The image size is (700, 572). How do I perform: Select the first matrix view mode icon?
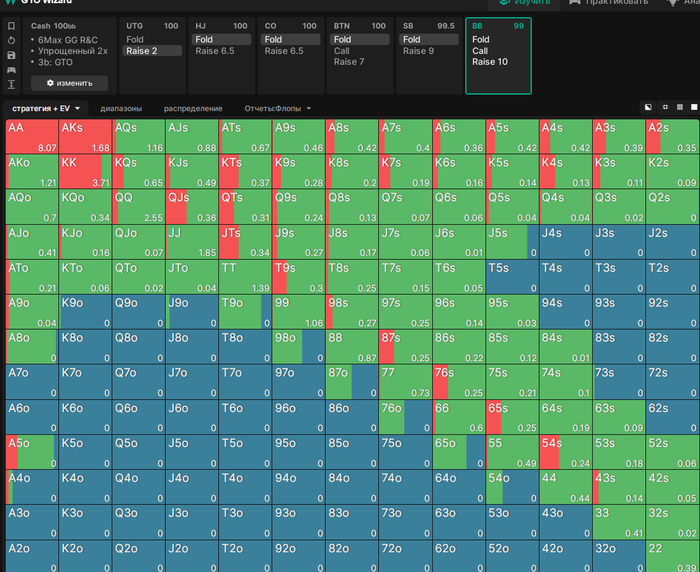pyautogui.click(x=648, y=107)
